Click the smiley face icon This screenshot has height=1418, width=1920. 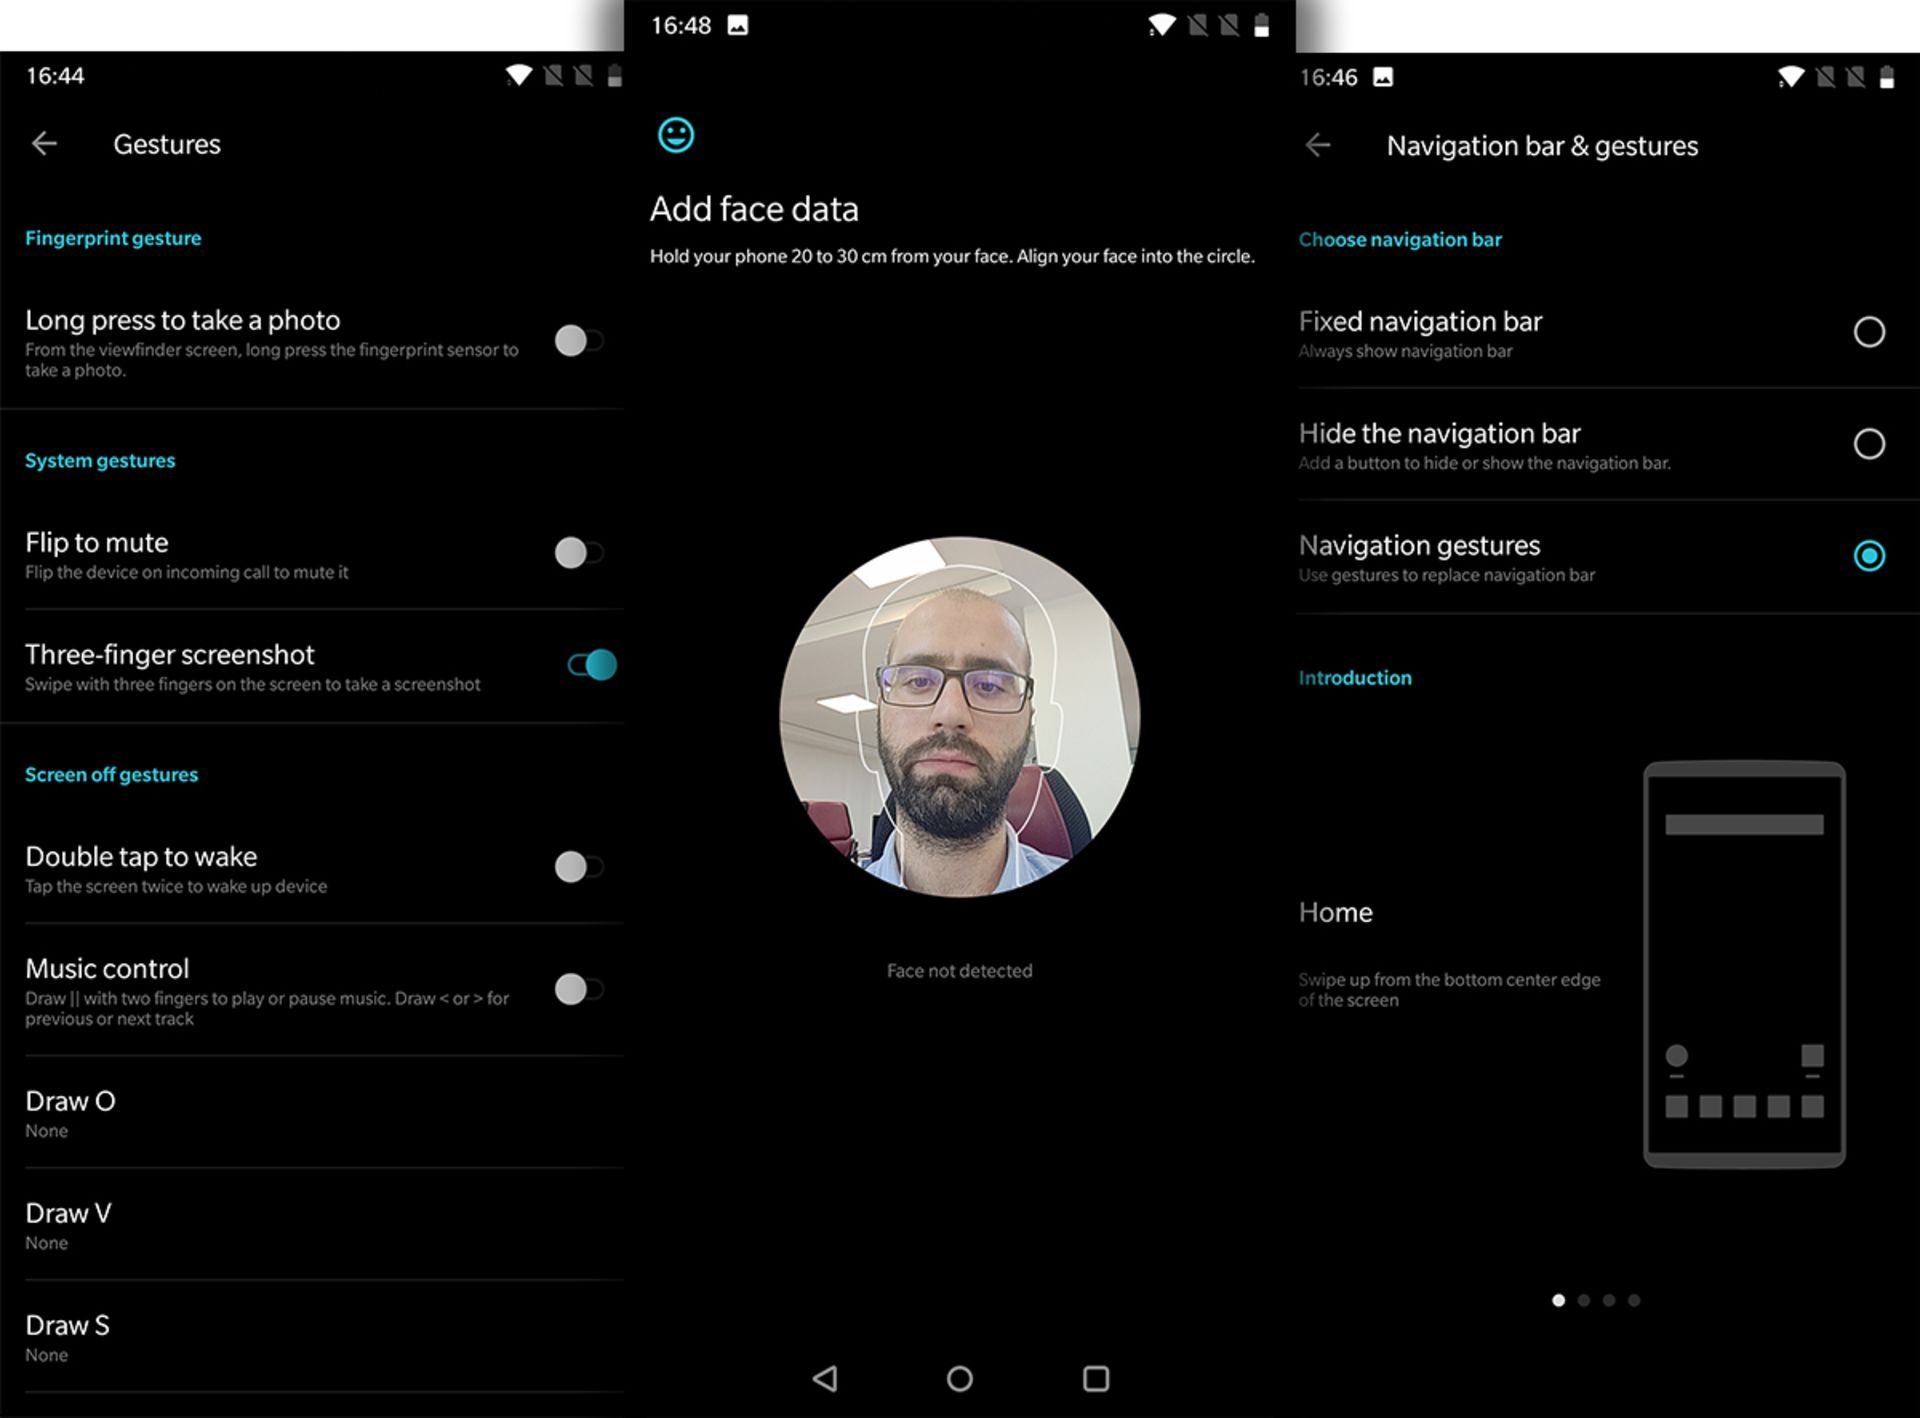676,135
